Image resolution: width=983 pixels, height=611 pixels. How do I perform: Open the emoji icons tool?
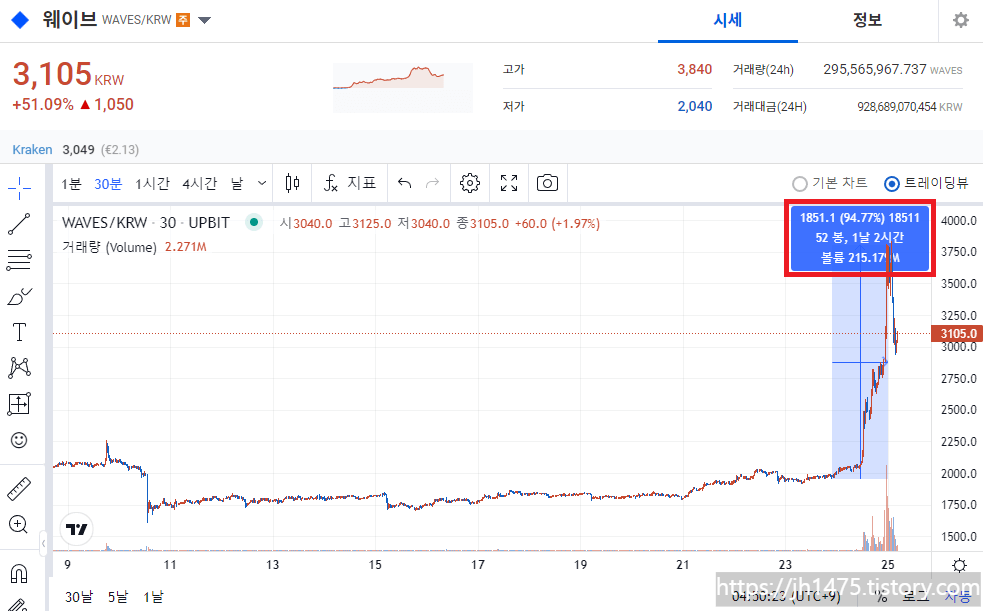click(x=19, y=441)
